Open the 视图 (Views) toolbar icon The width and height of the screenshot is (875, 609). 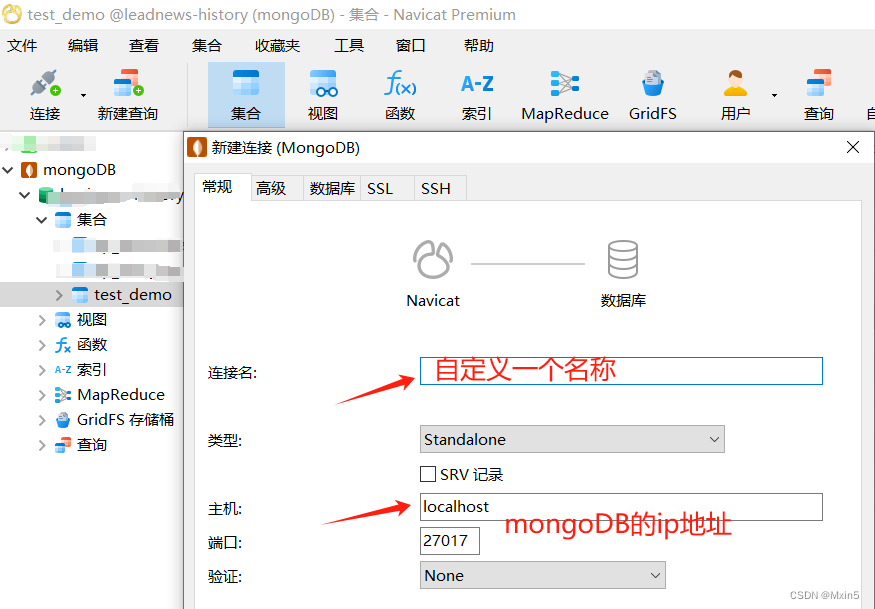pyautogui.click(x=322, y=94)
